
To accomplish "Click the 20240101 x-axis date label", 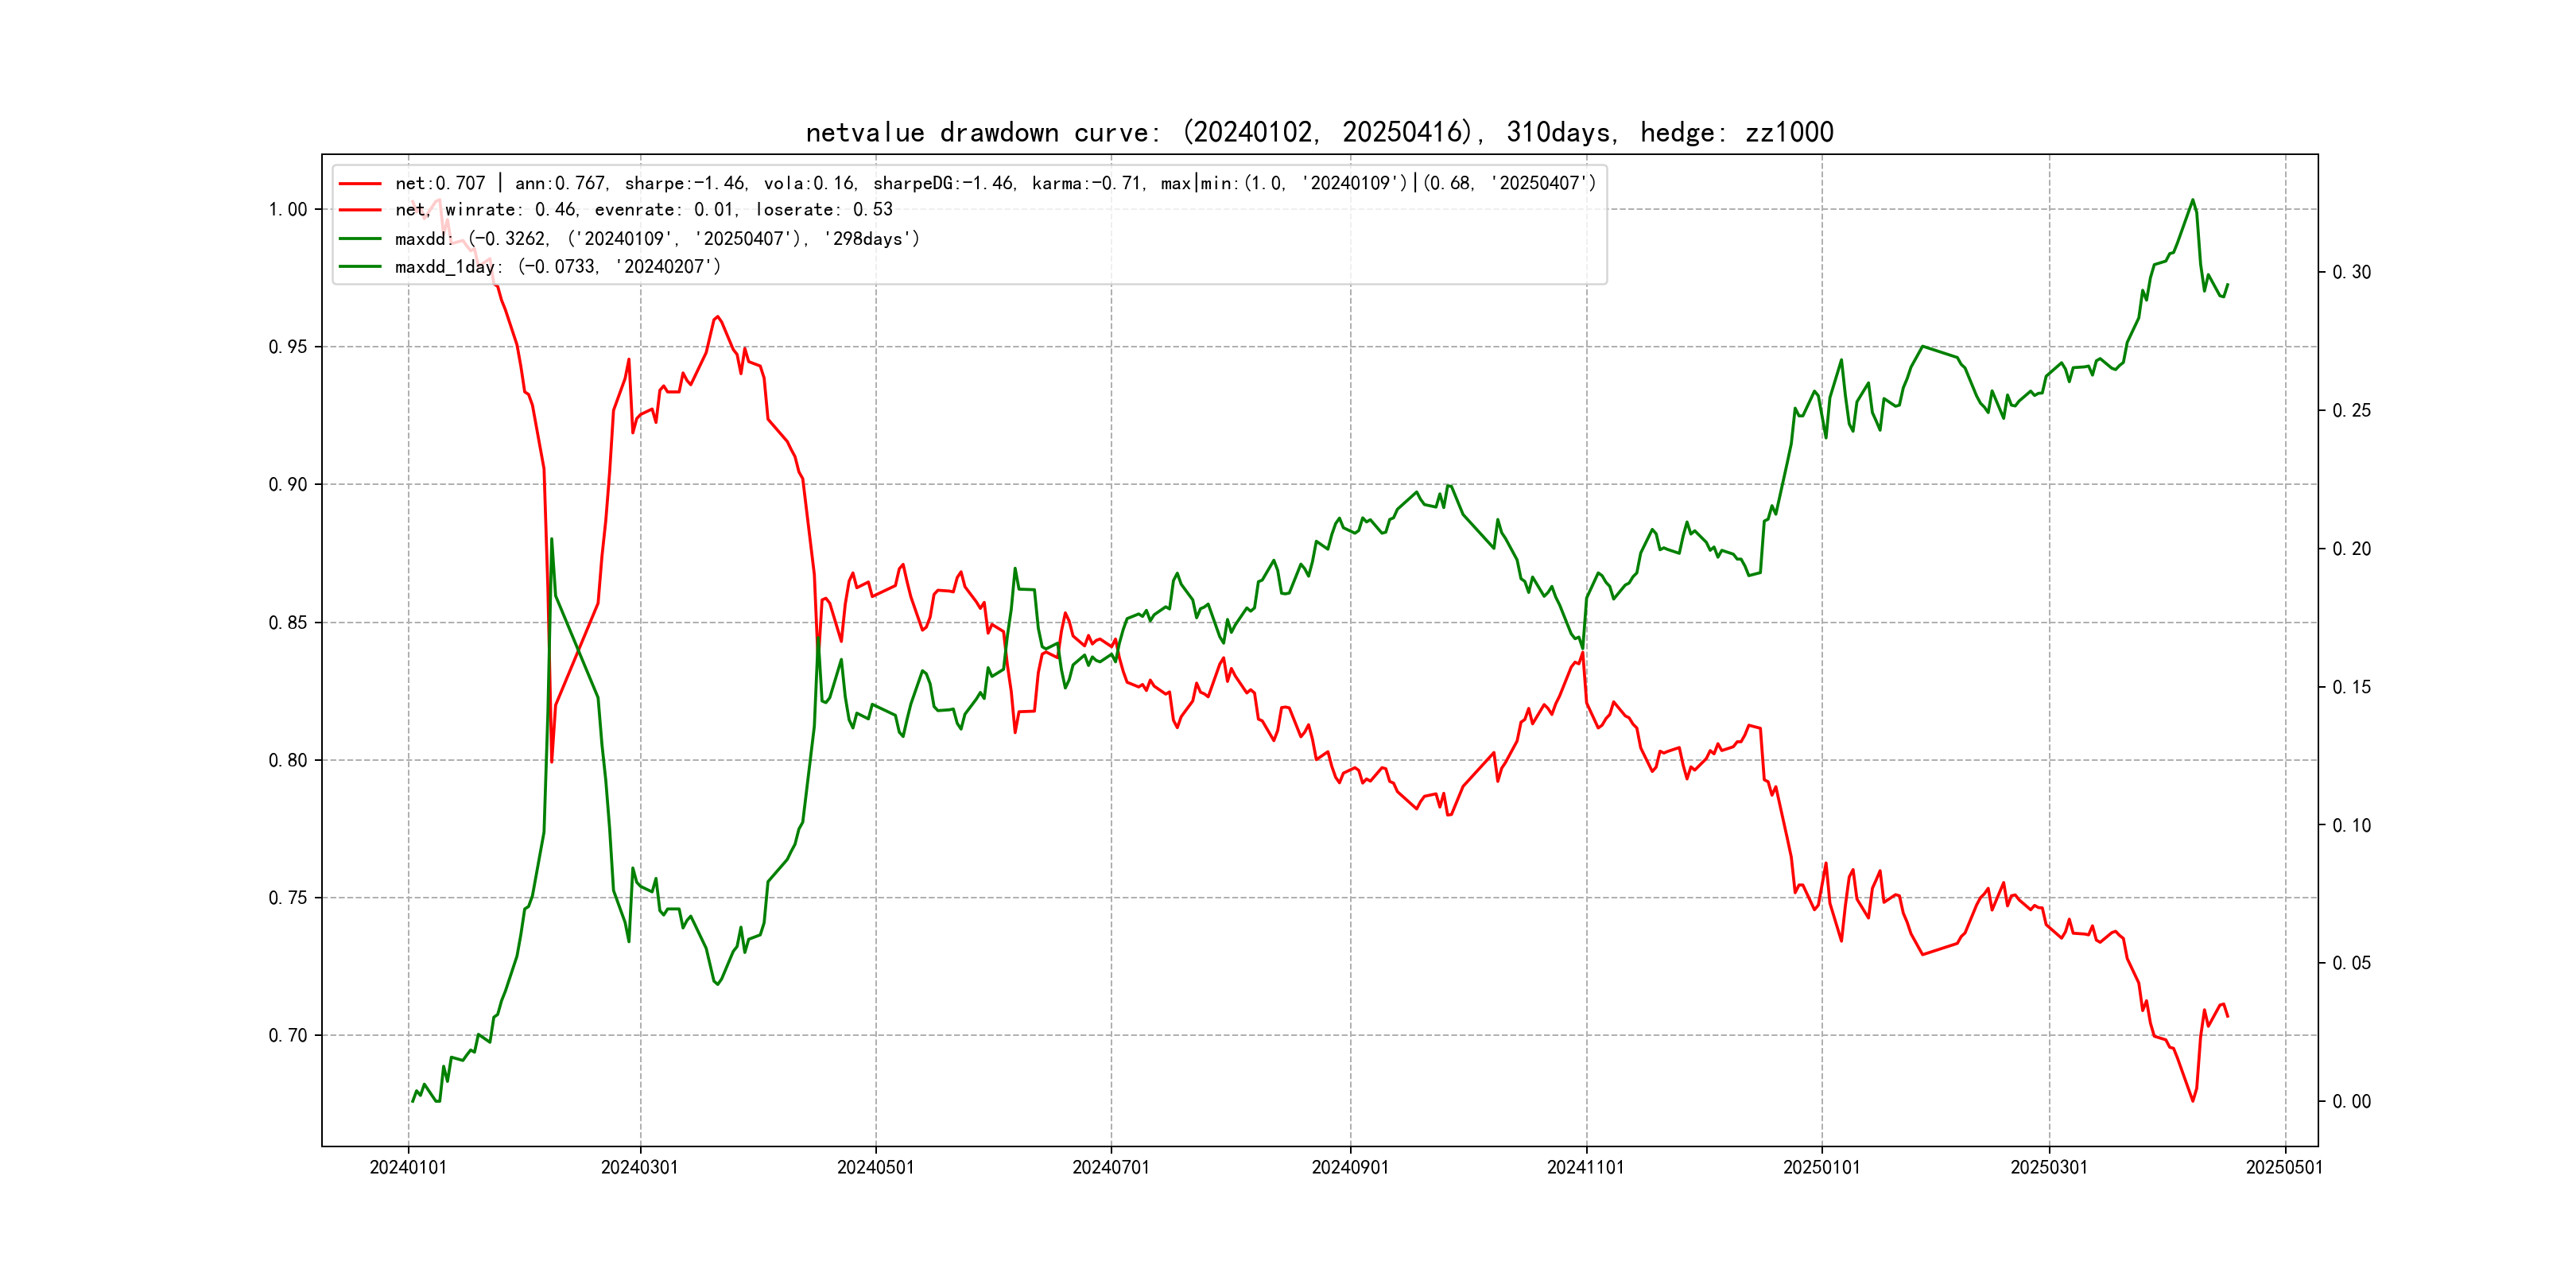I will click(x=408, y=1167).
